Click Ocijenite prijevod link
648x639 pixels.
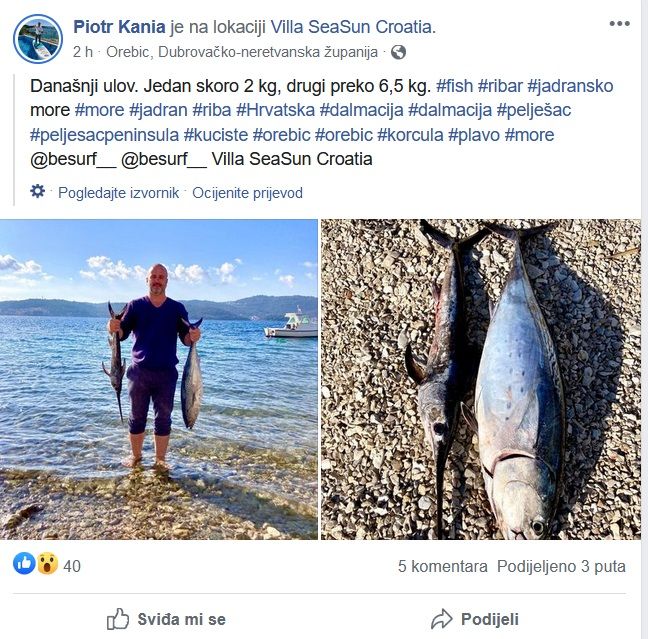pyautogui.click(x=248, y=193)
